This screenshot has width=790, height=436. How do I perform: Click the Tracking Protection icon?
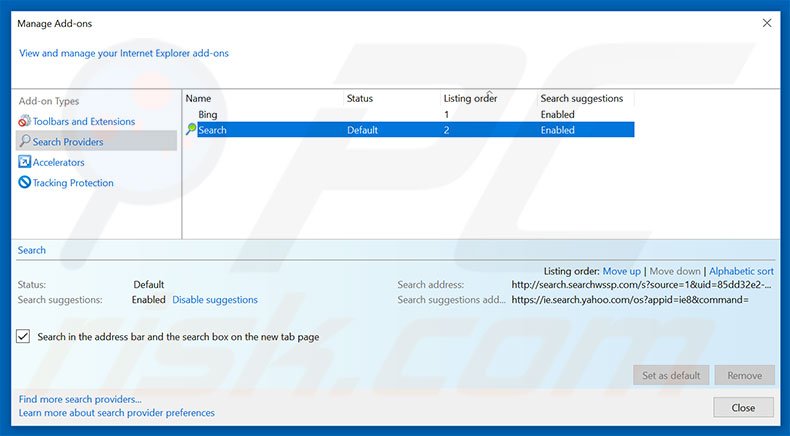coord(24,182)
